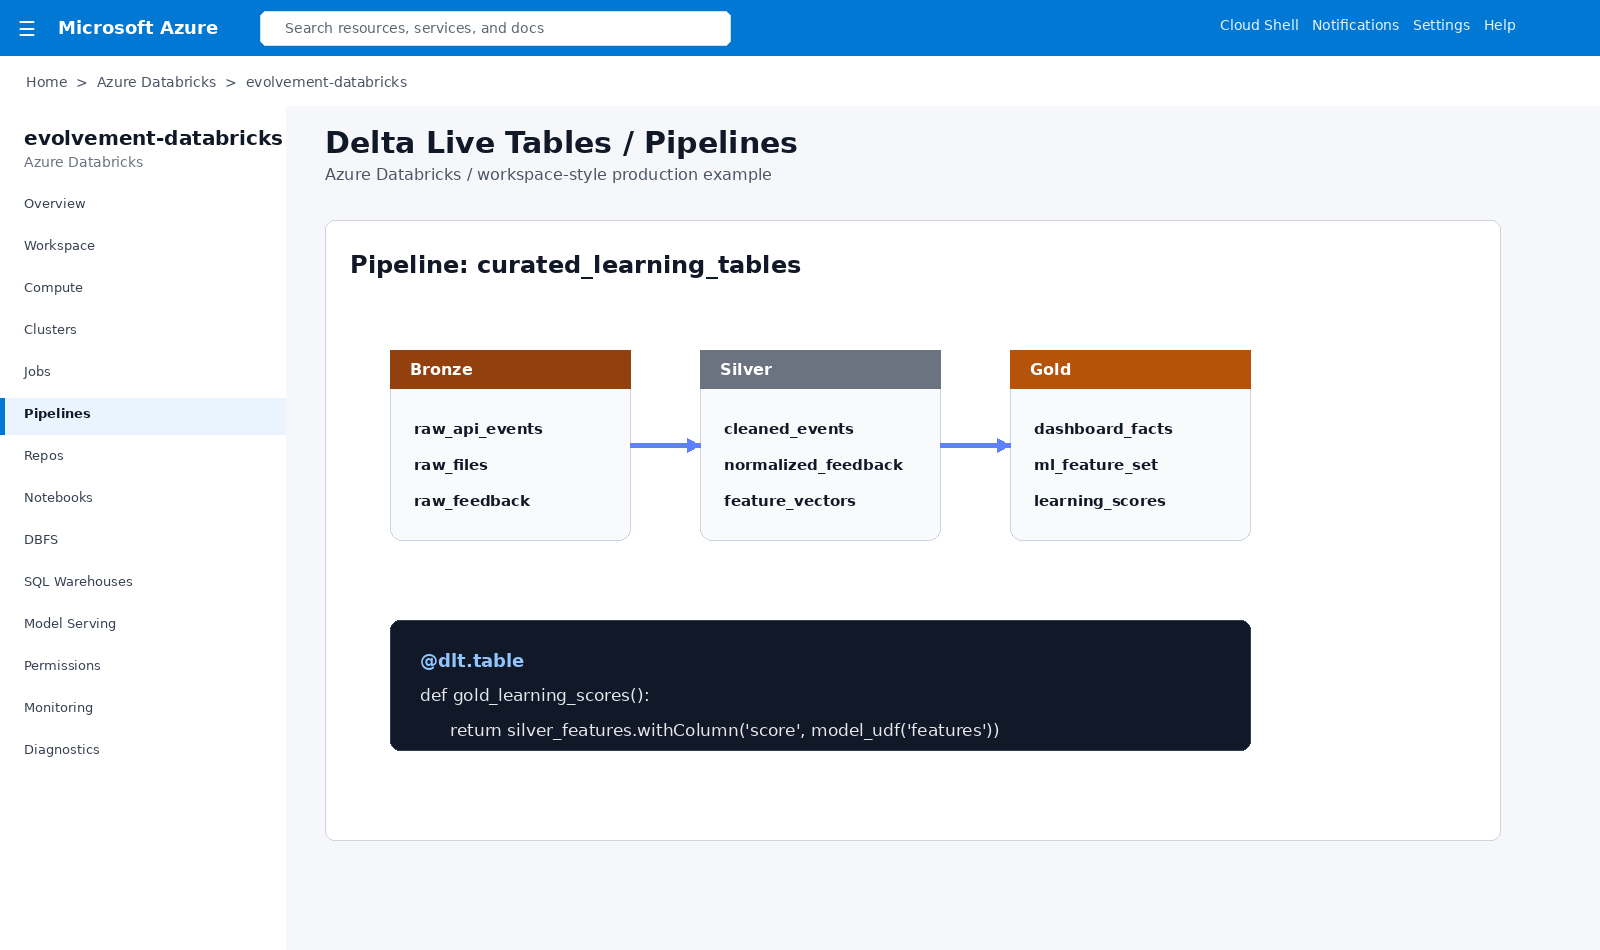Click feature_vectors table name
The height and width of the screenshot is (950, 1600).
[x=790, y=501]
